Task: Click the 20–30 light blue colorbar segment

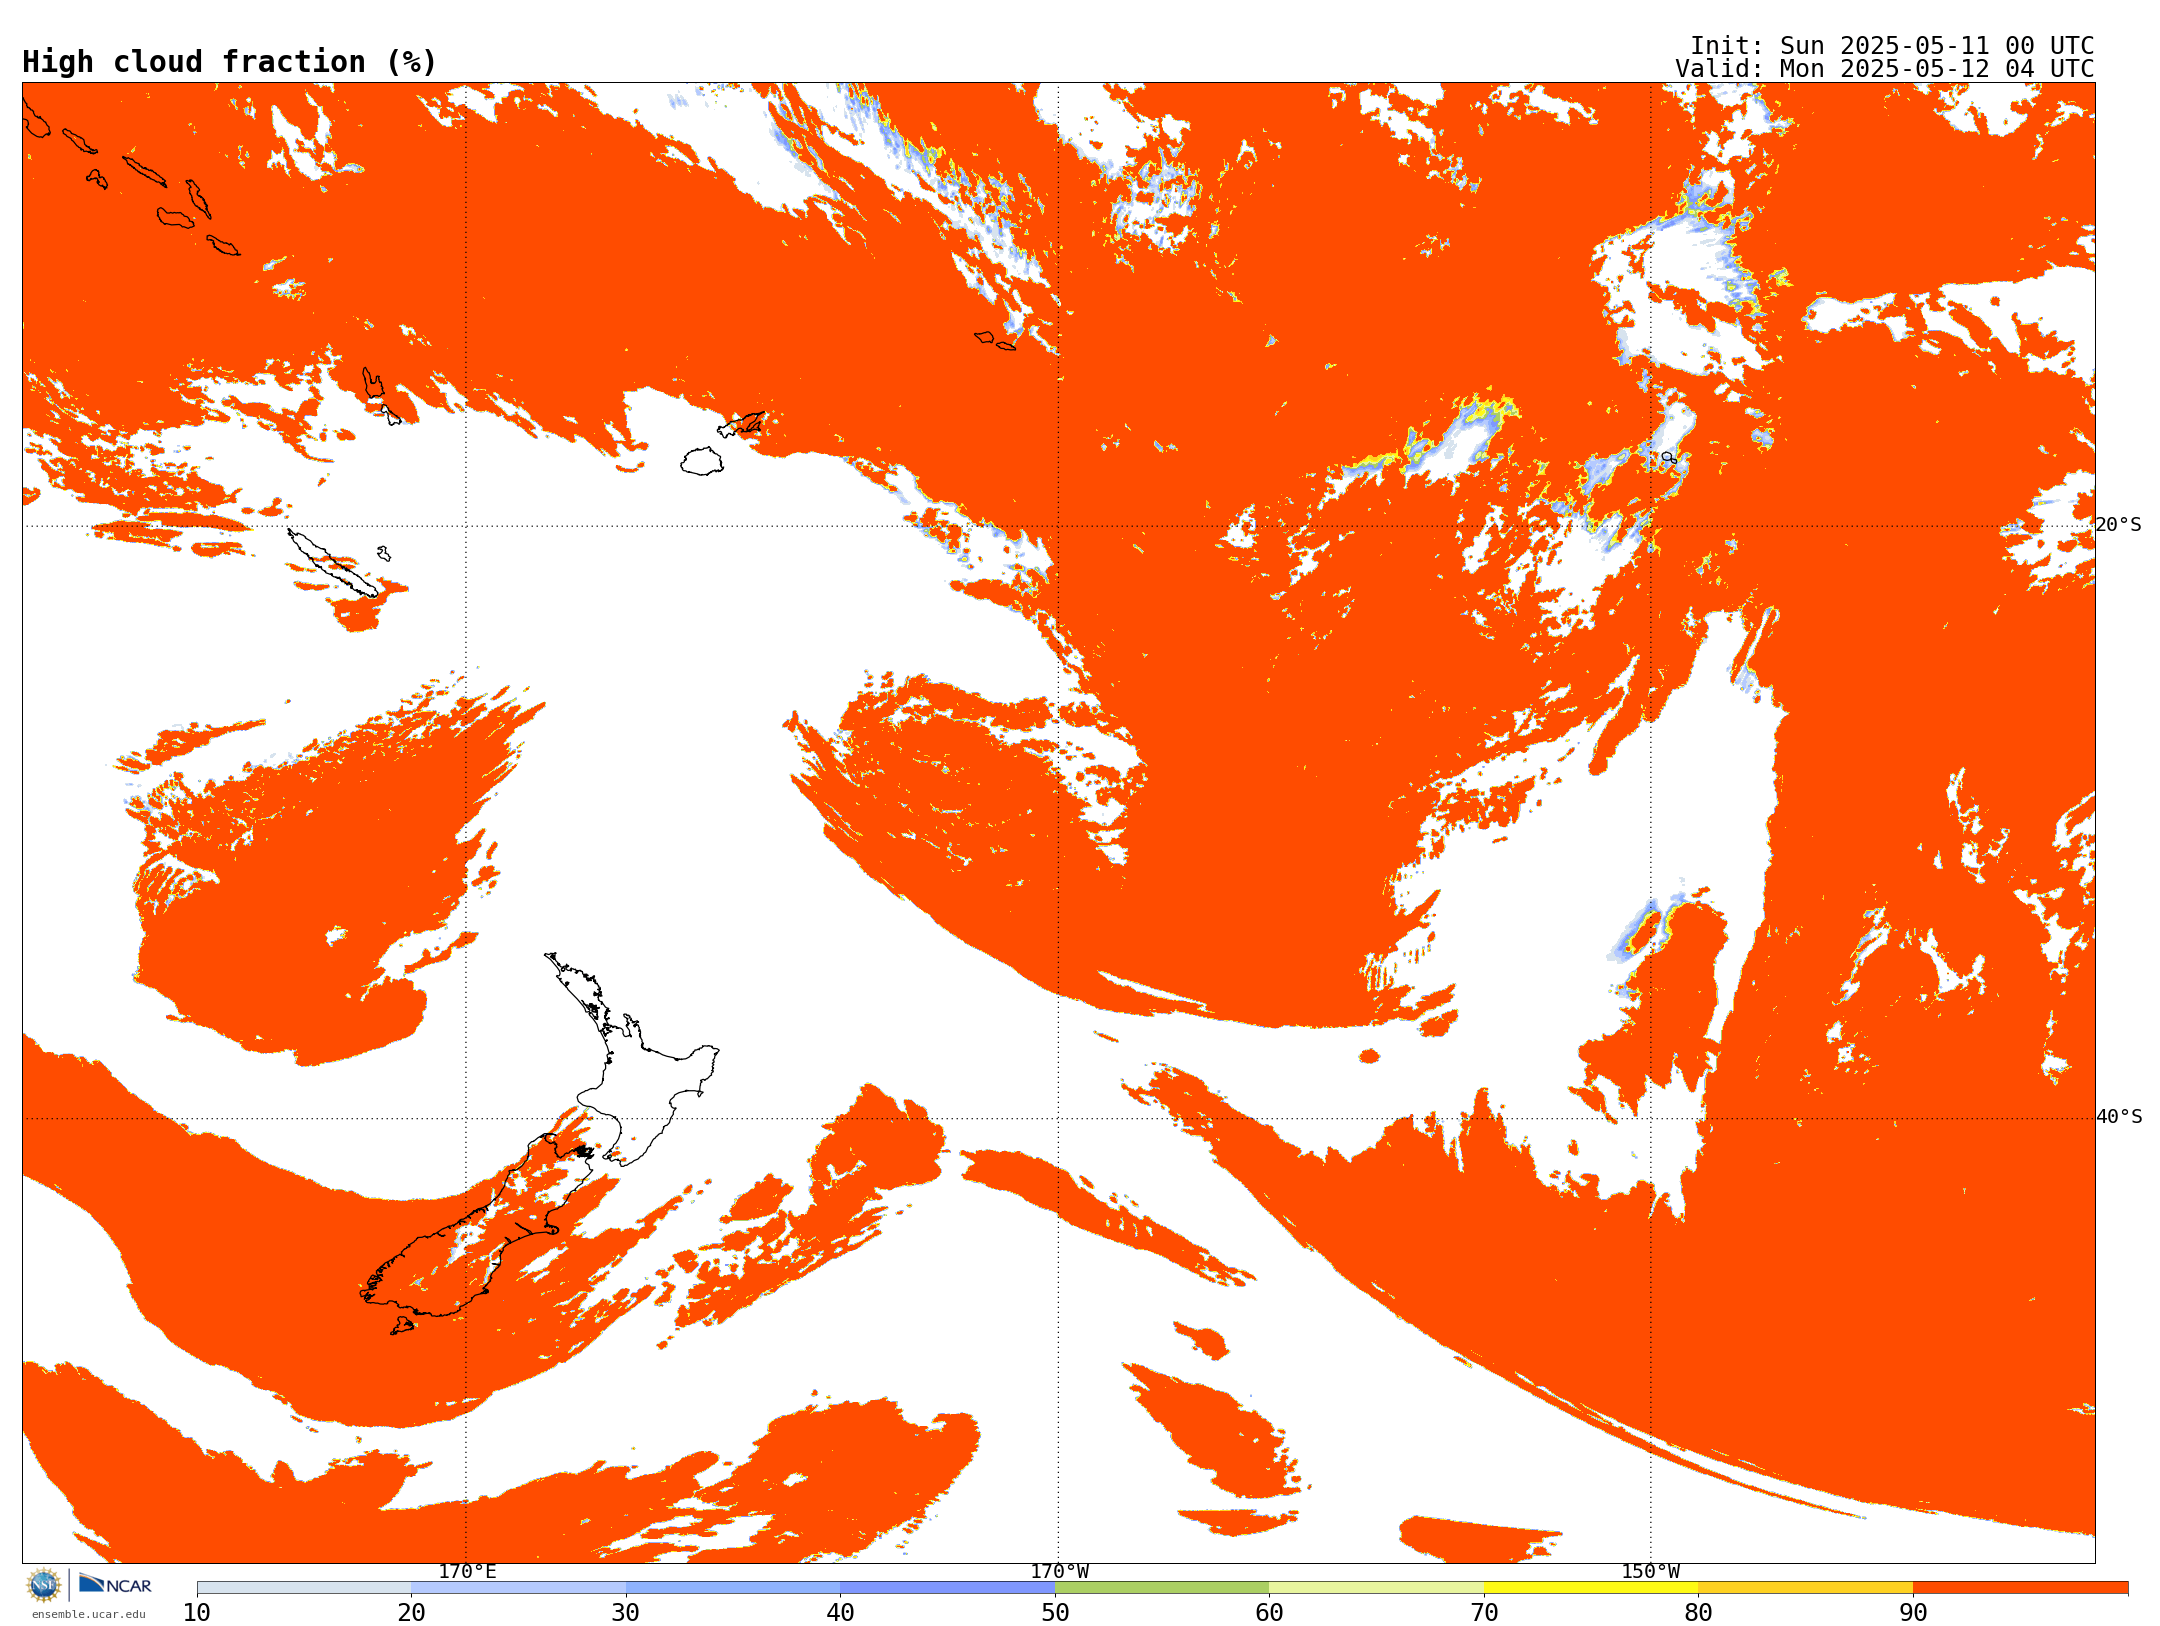Action: 519,1588
